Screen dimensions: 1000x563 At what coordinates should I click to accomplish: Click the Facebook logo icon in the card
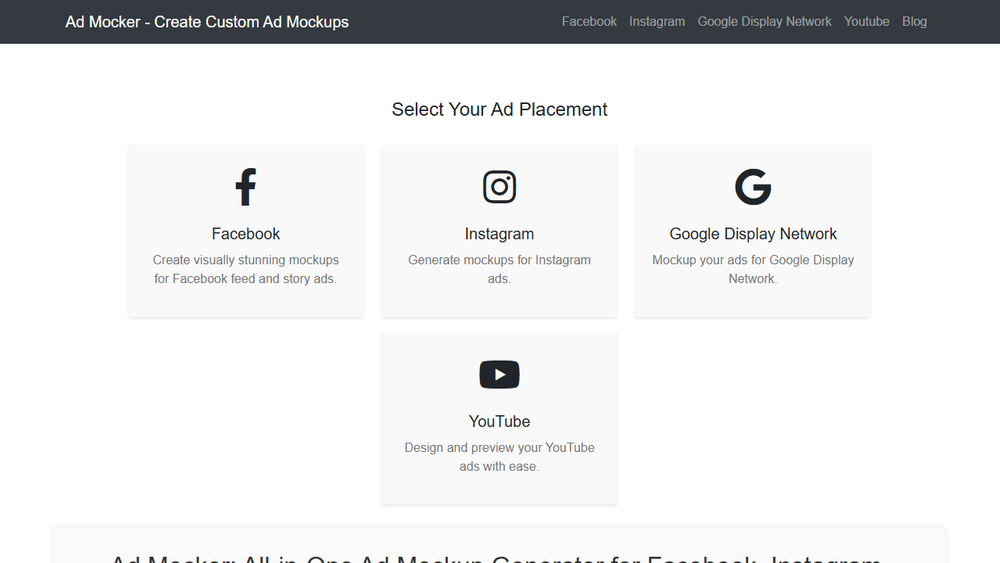point(246,187)
